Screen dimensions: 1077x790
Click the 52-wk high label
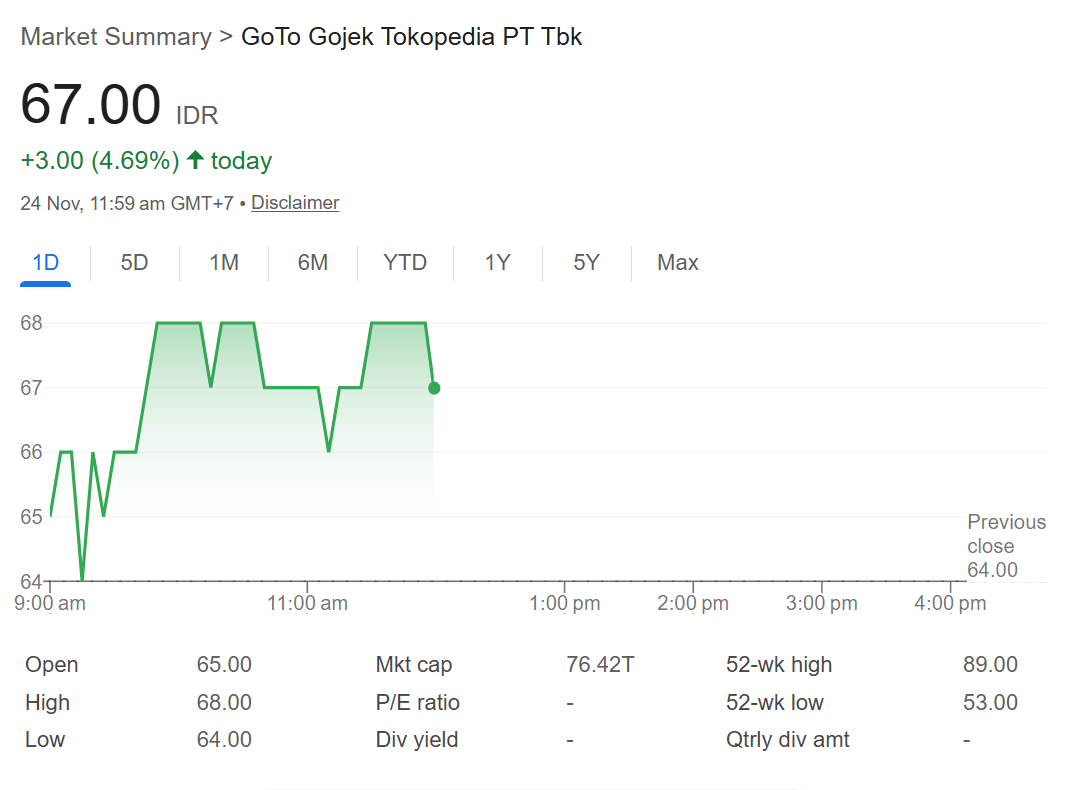(x=779, y=665)
